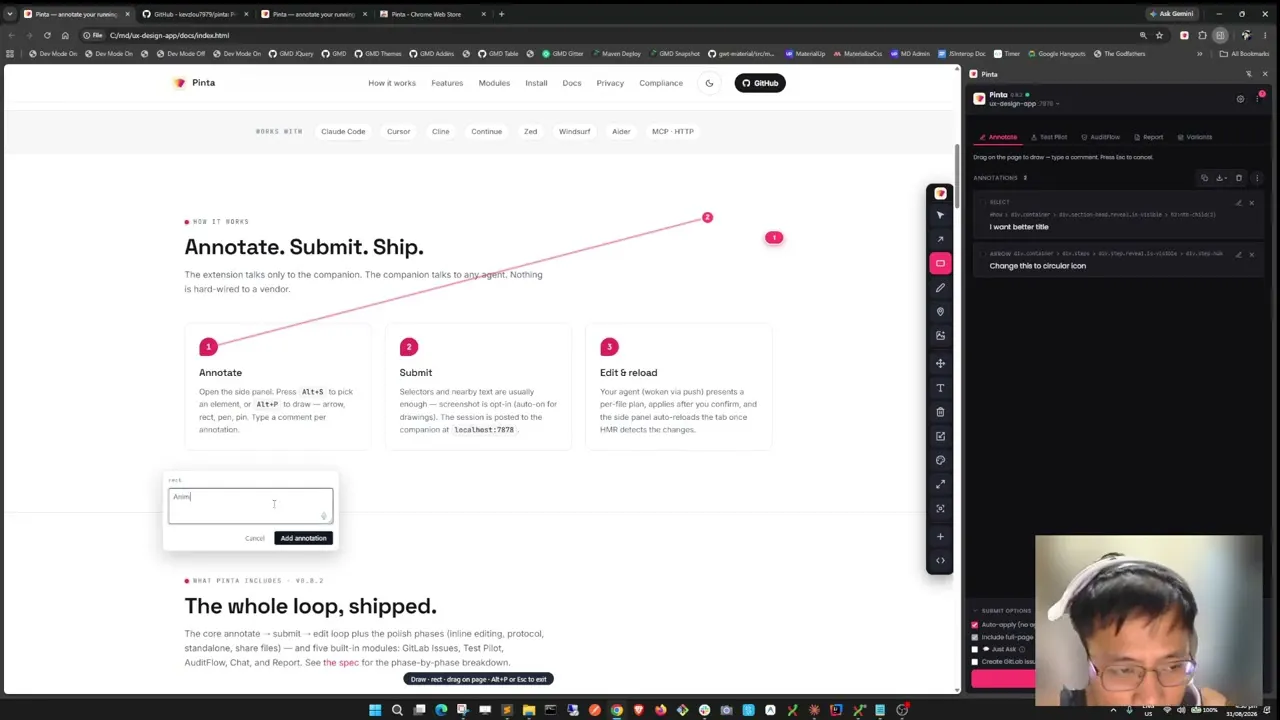Click the Cursor chip
1280x720 pixels.
(x=399, y=131)
